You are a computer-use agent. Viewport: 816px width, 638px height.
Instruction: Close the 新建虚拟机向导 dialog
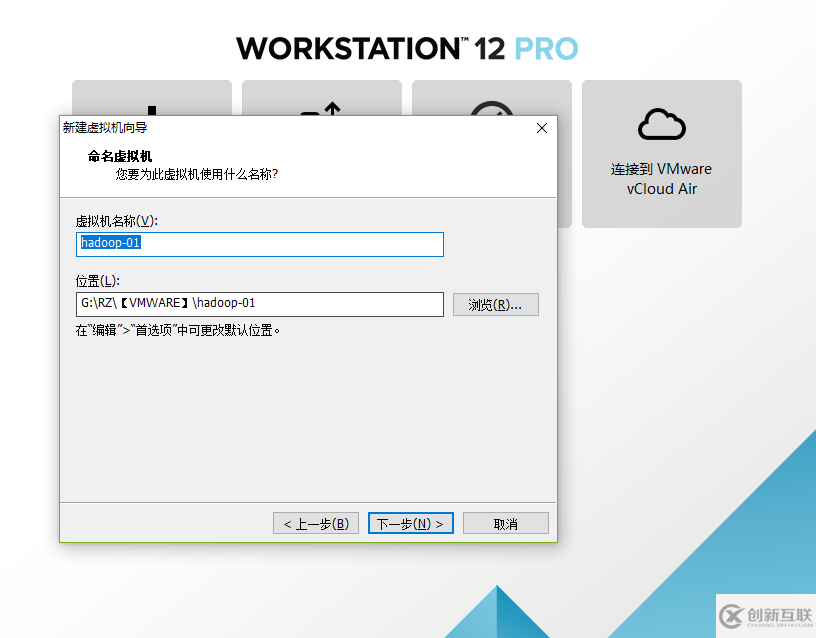click(542, 128)
